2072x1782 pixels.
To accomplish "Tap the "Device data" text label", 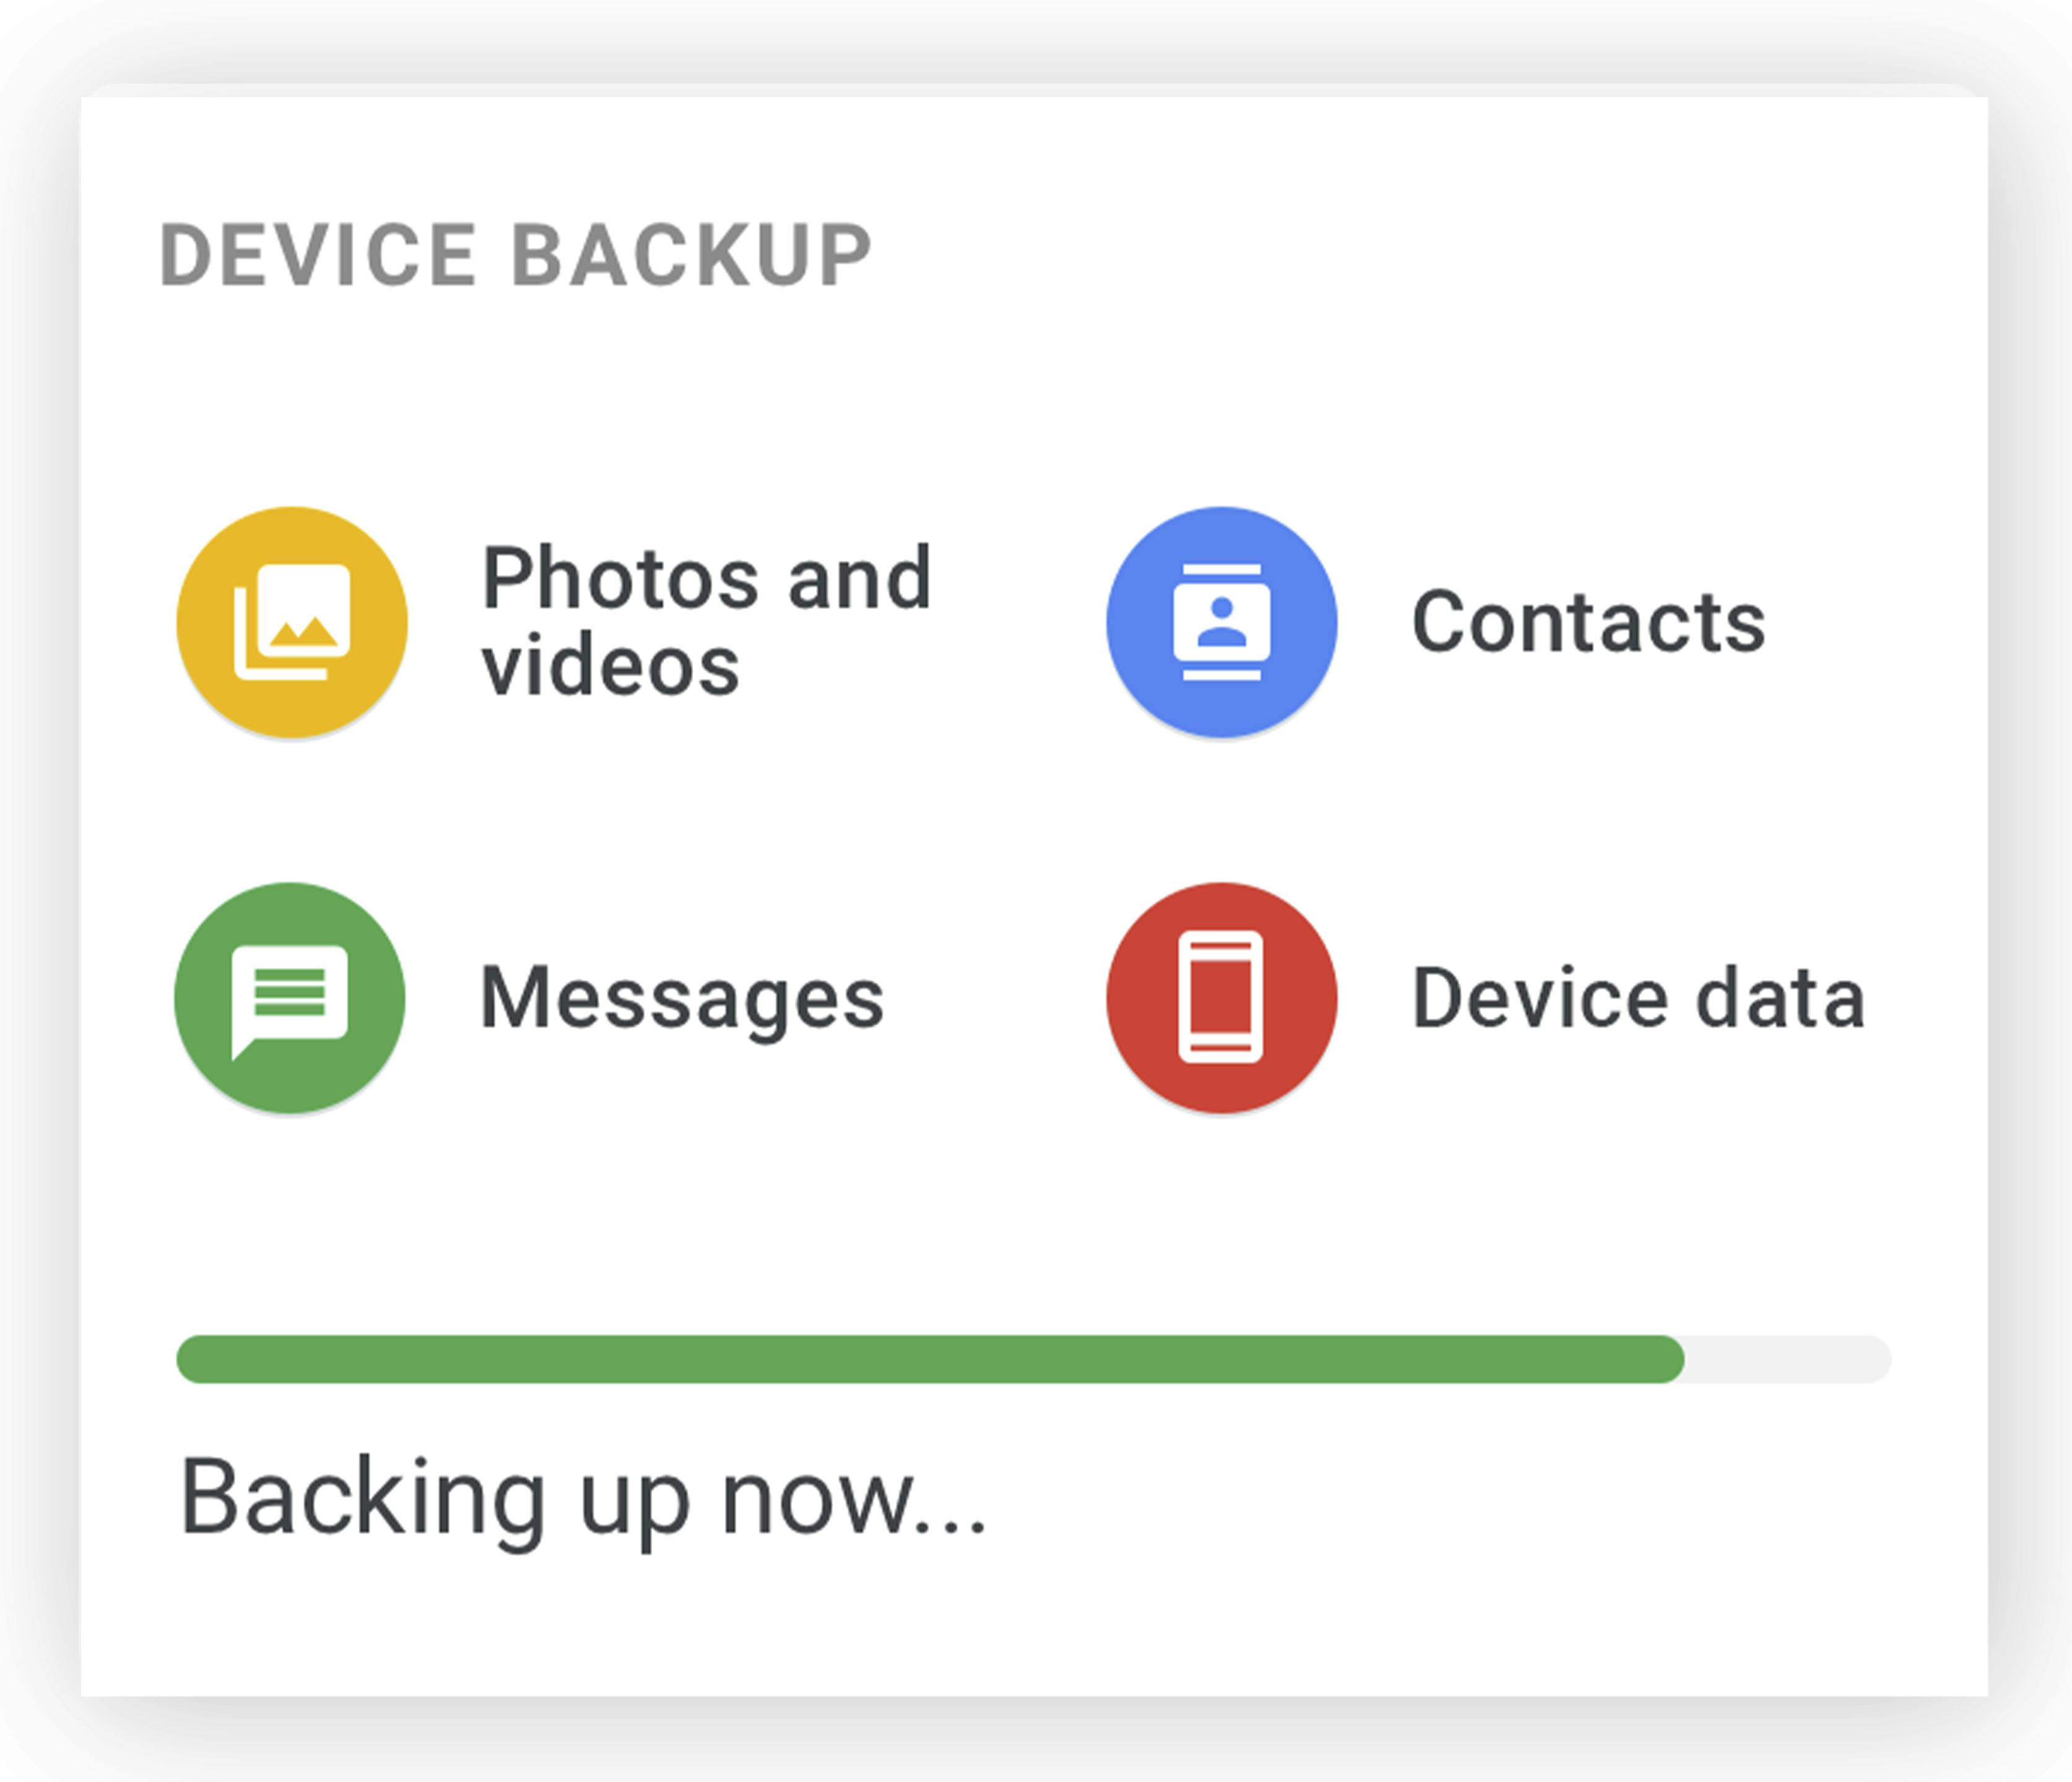I will 1638,998.
